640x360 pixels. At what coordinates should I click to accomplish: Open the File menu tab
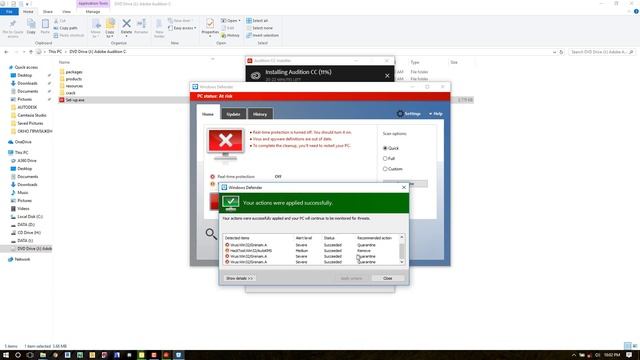tap(9, 12)
